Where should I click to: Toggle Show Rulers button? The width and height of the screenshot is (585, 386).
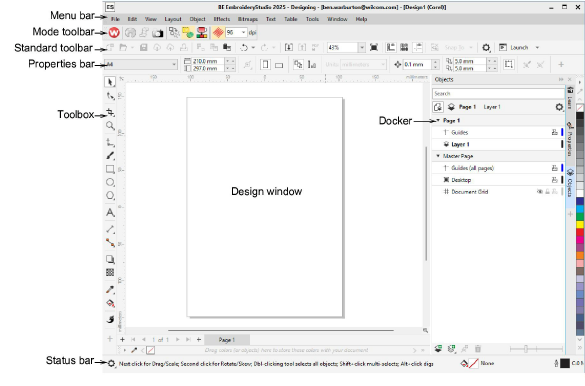(391, 47)
